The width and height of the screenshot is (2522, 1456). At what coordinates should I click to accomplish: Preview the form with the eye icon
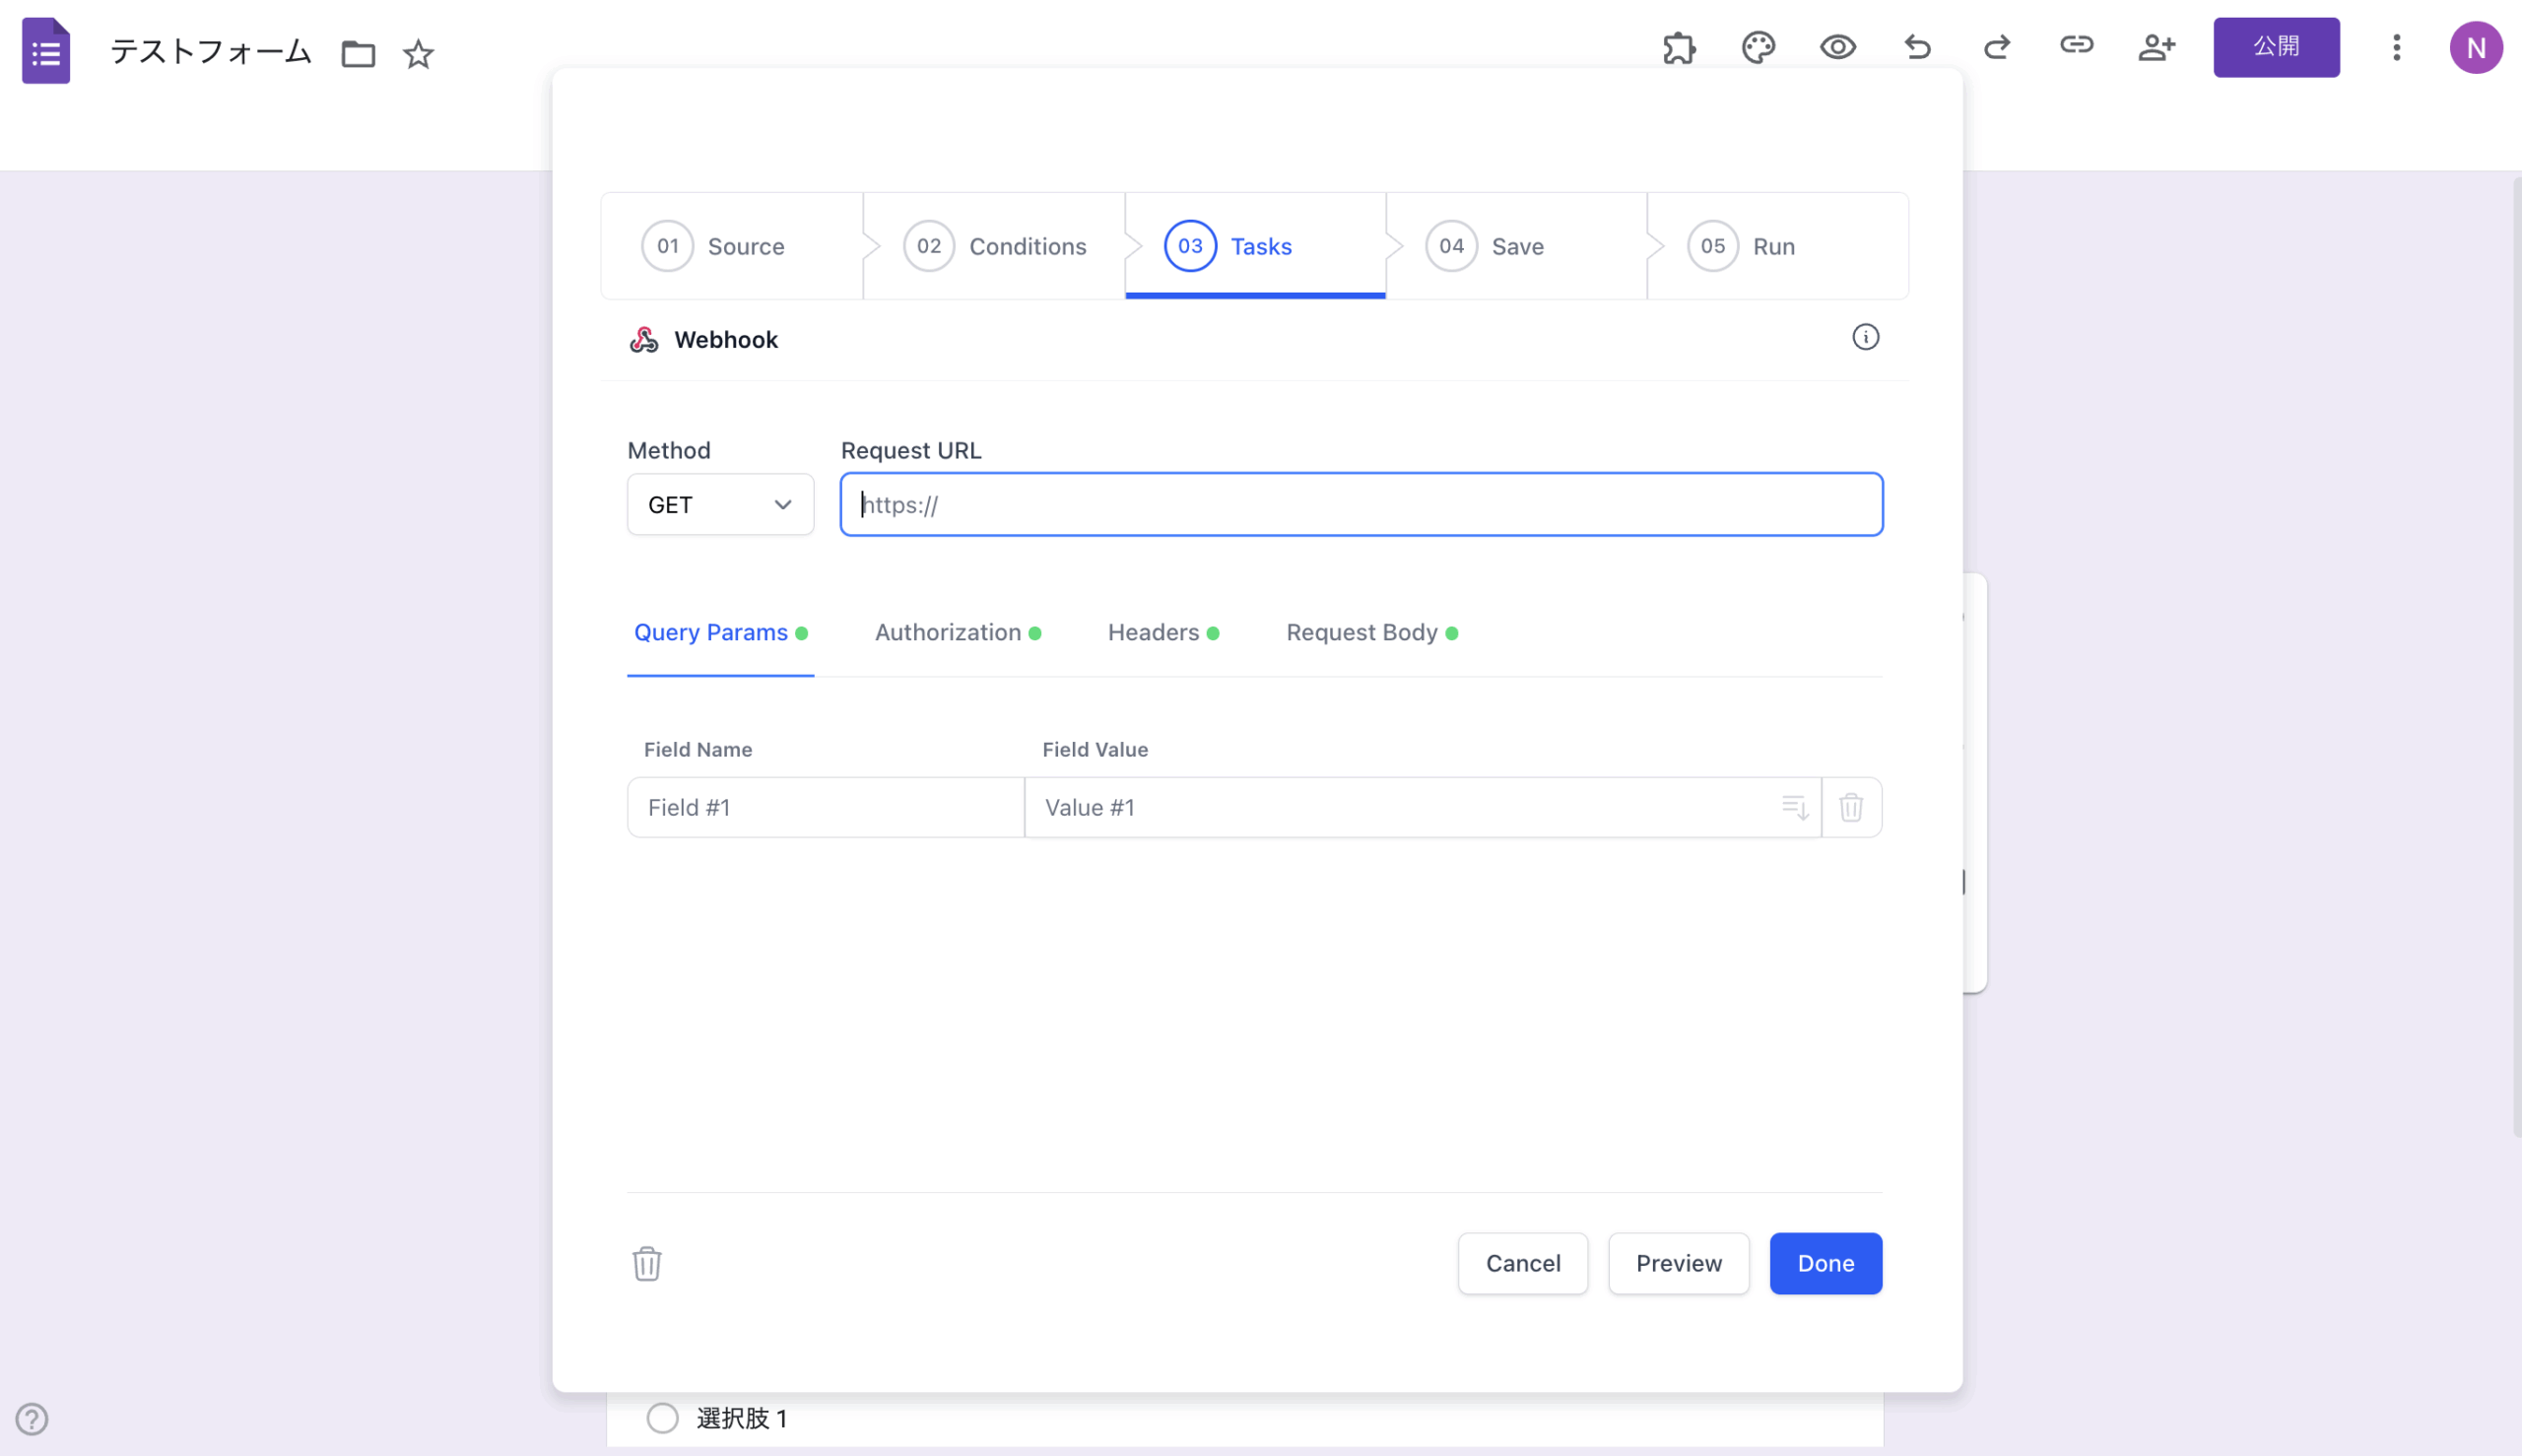pos(1838,47)
